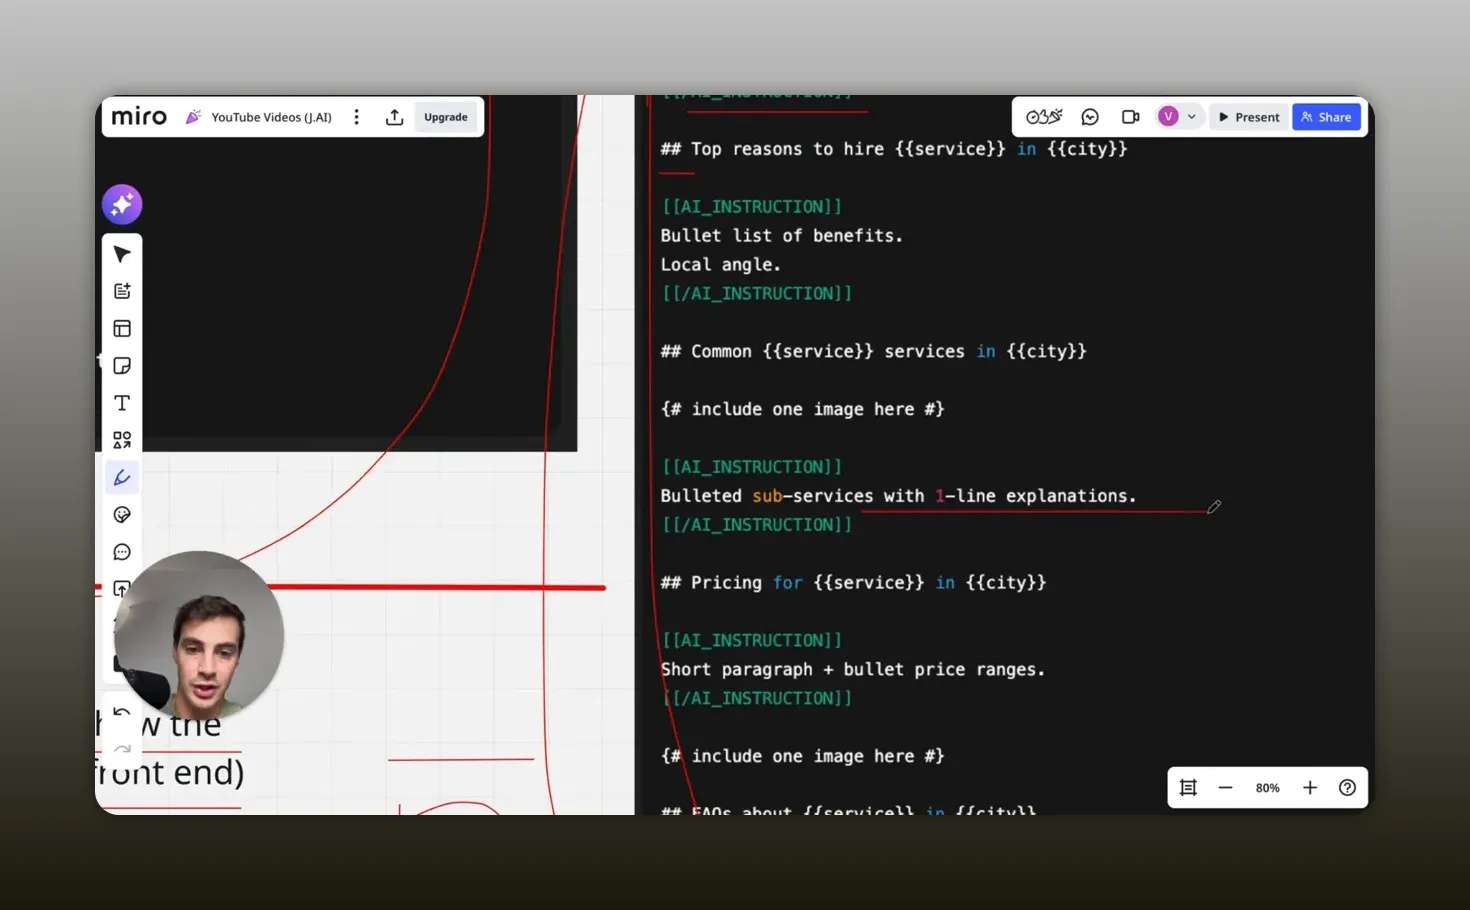This screenshot has width=1470, height=910.
Task: Open the board options three-dot menu
Action: (356, 117)
